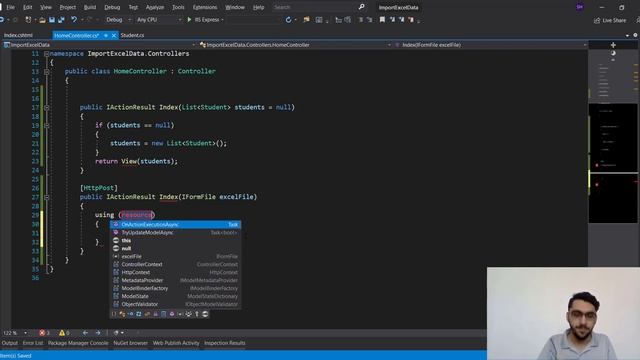Open the HomeController type navigation dropdown
The width and height of the screenshot is (640, 360).
click(x=296, y=45)
